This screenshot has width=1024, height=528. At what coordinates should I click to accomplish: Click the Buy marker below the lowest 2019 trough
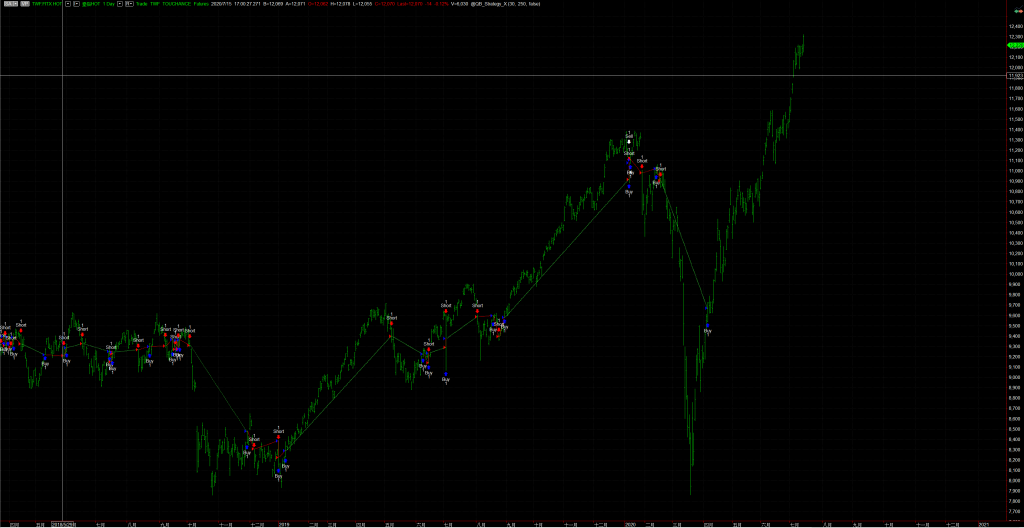[x=278, y=474]
